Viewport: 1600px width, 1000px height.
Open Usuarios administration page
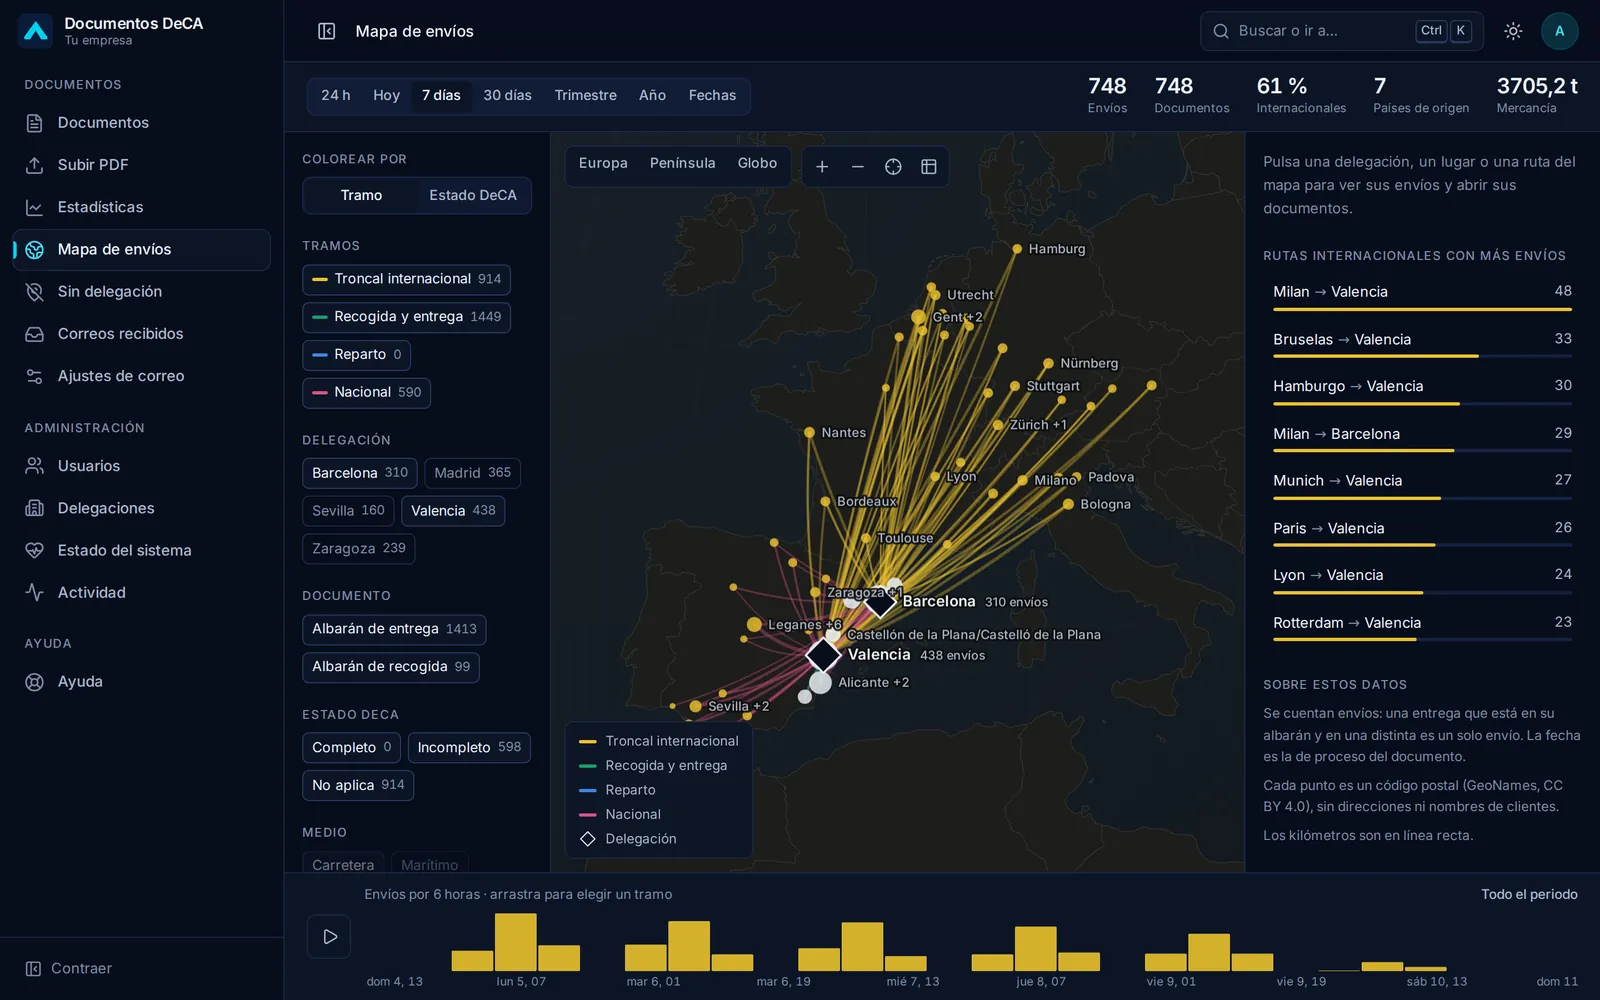point(142,466)
